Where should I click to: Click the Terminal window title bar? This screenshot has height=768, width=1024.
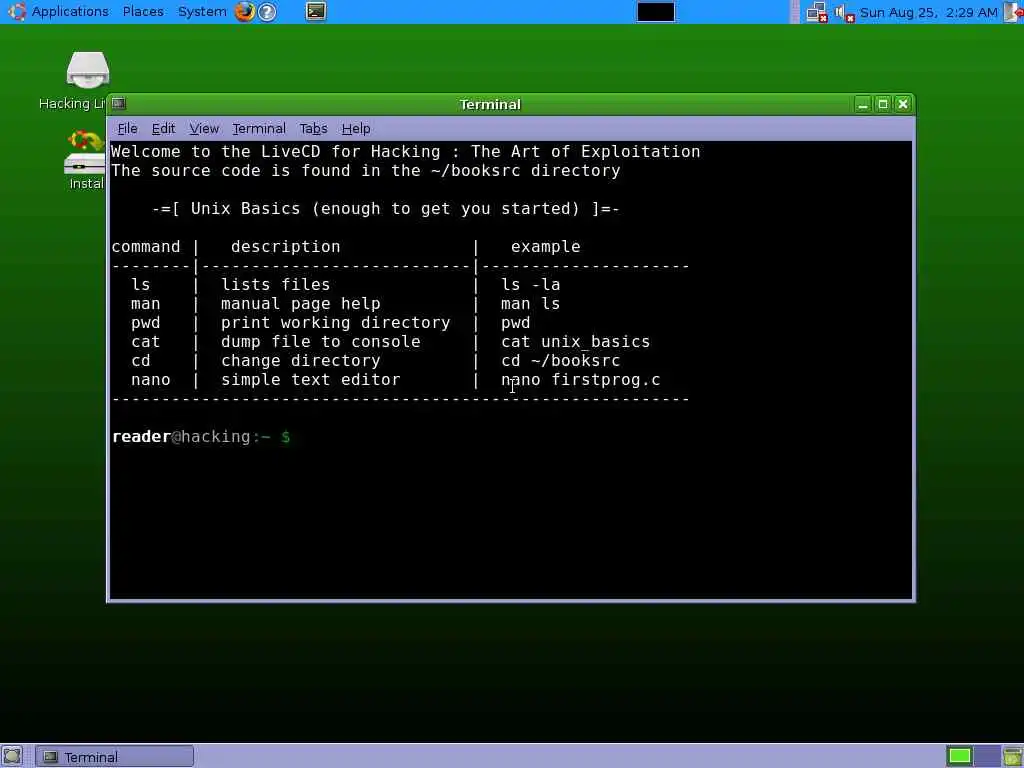coord(490,104)
